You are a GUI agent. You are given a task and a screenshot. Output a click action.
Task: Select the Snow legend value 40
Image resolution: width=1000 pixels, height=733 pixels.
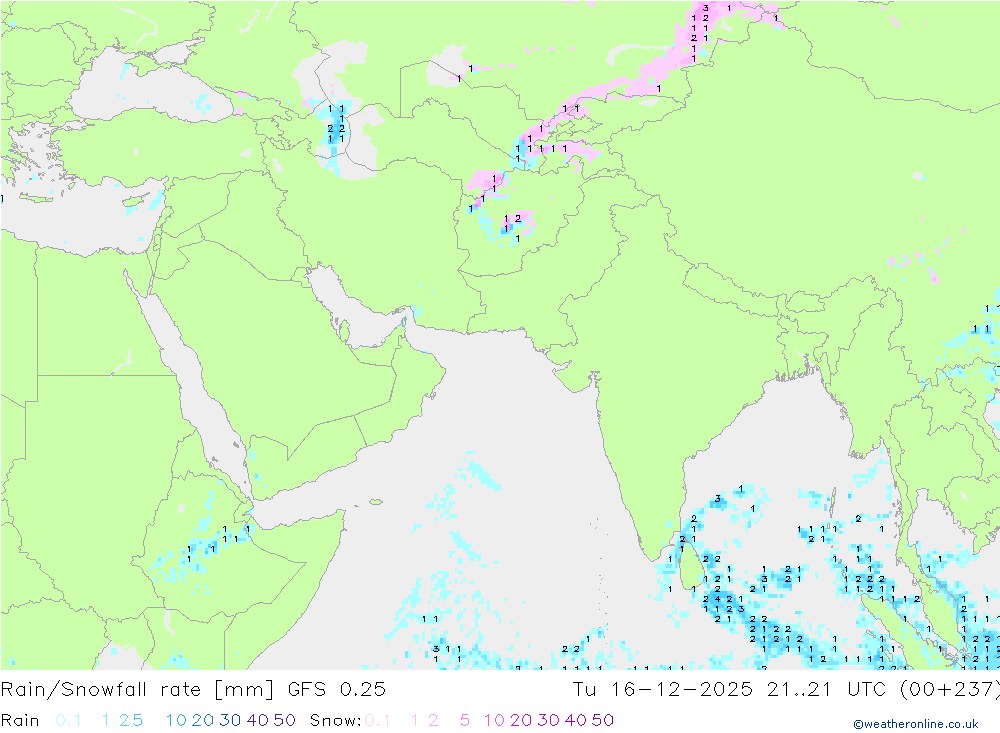click(x=576, y=720)
